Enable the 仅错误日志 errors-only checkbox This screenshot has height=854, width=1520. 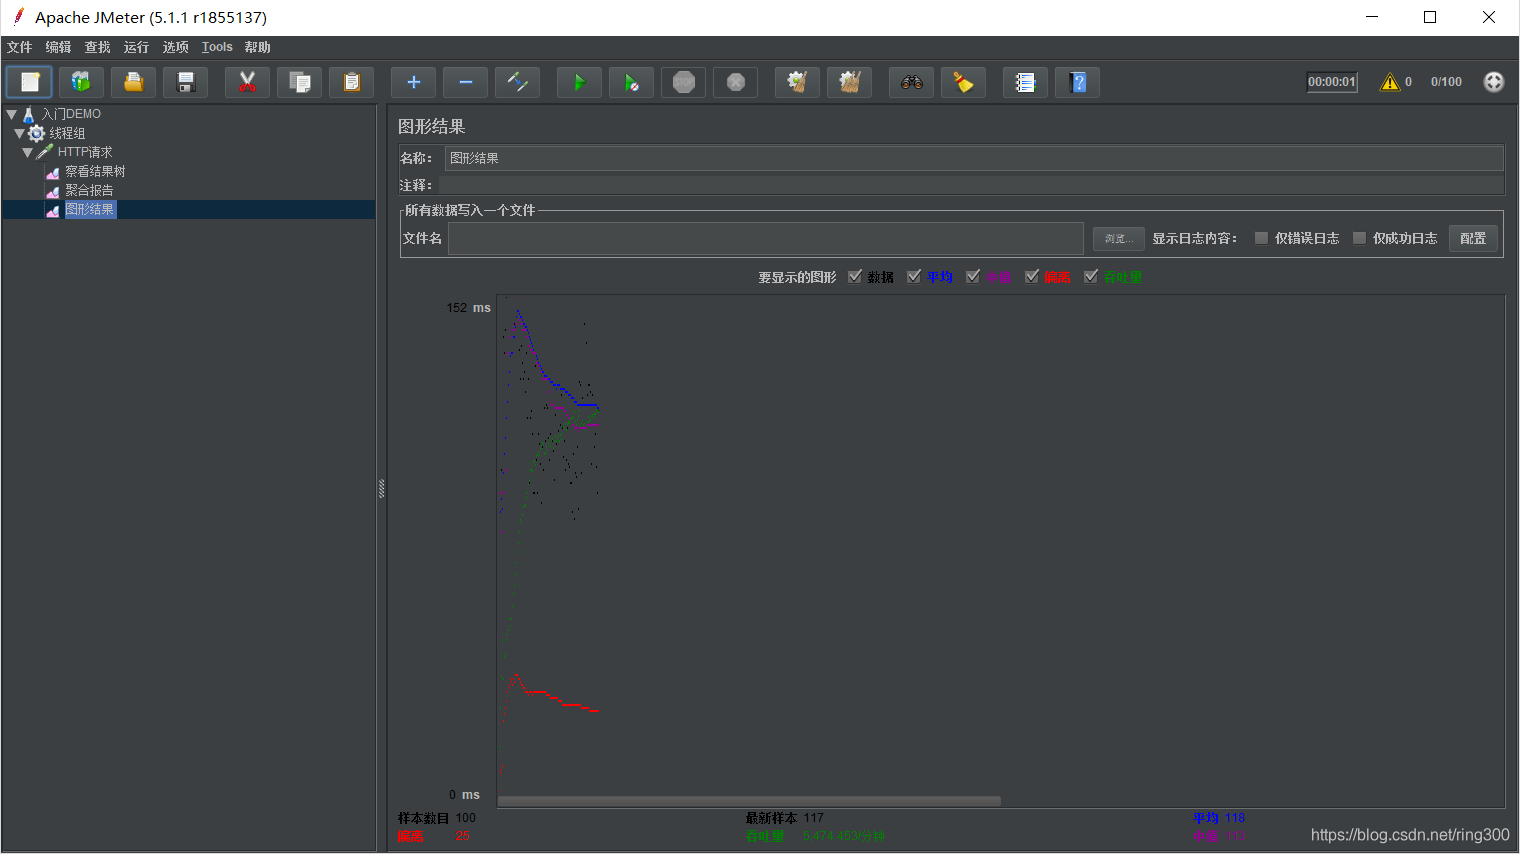[x=1261, y=238]
